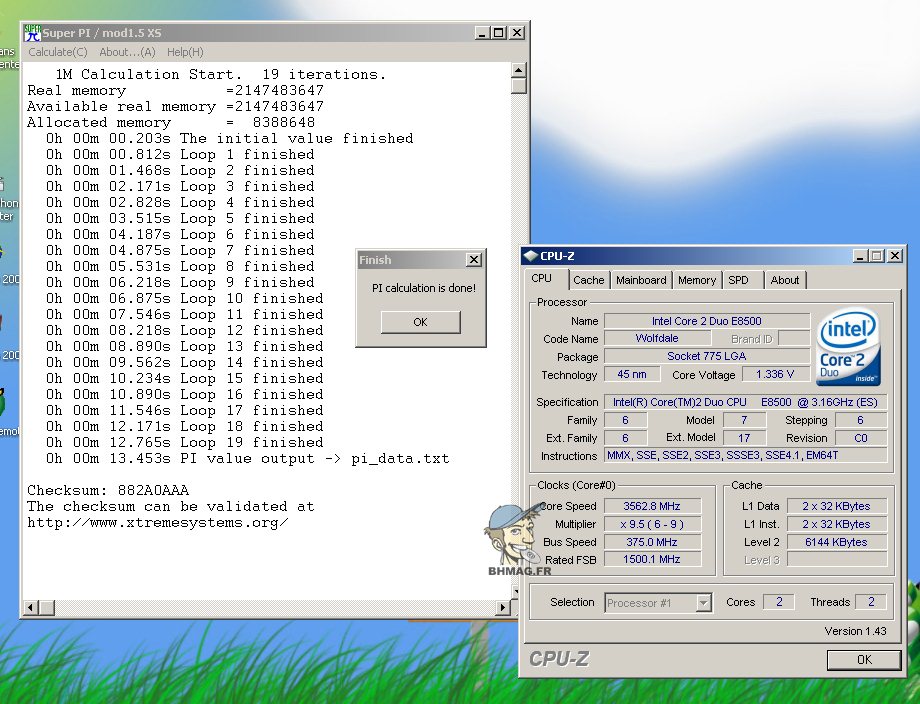Screen dimensions: 920x704
Task: Click the Version 1.43 label in CPU-Z
Action: pos(855,631)
